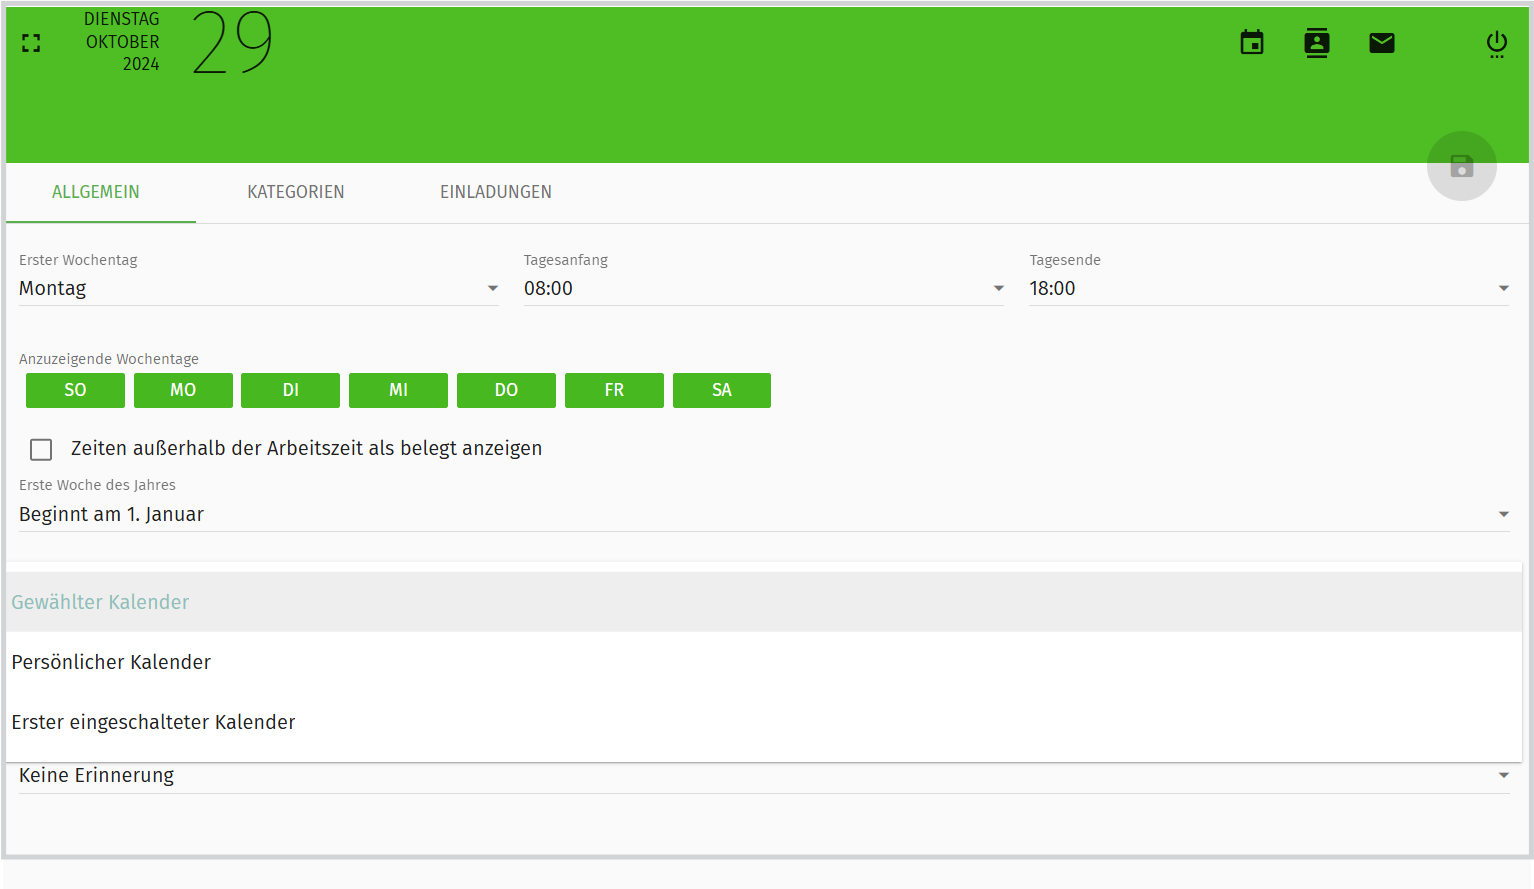This screenshot has height=889, width=1534.
Task: Enable 'Zeiten außerhalb der Arbeitszeit als belegt anzeigen'
Action: (x=41, y=449)
